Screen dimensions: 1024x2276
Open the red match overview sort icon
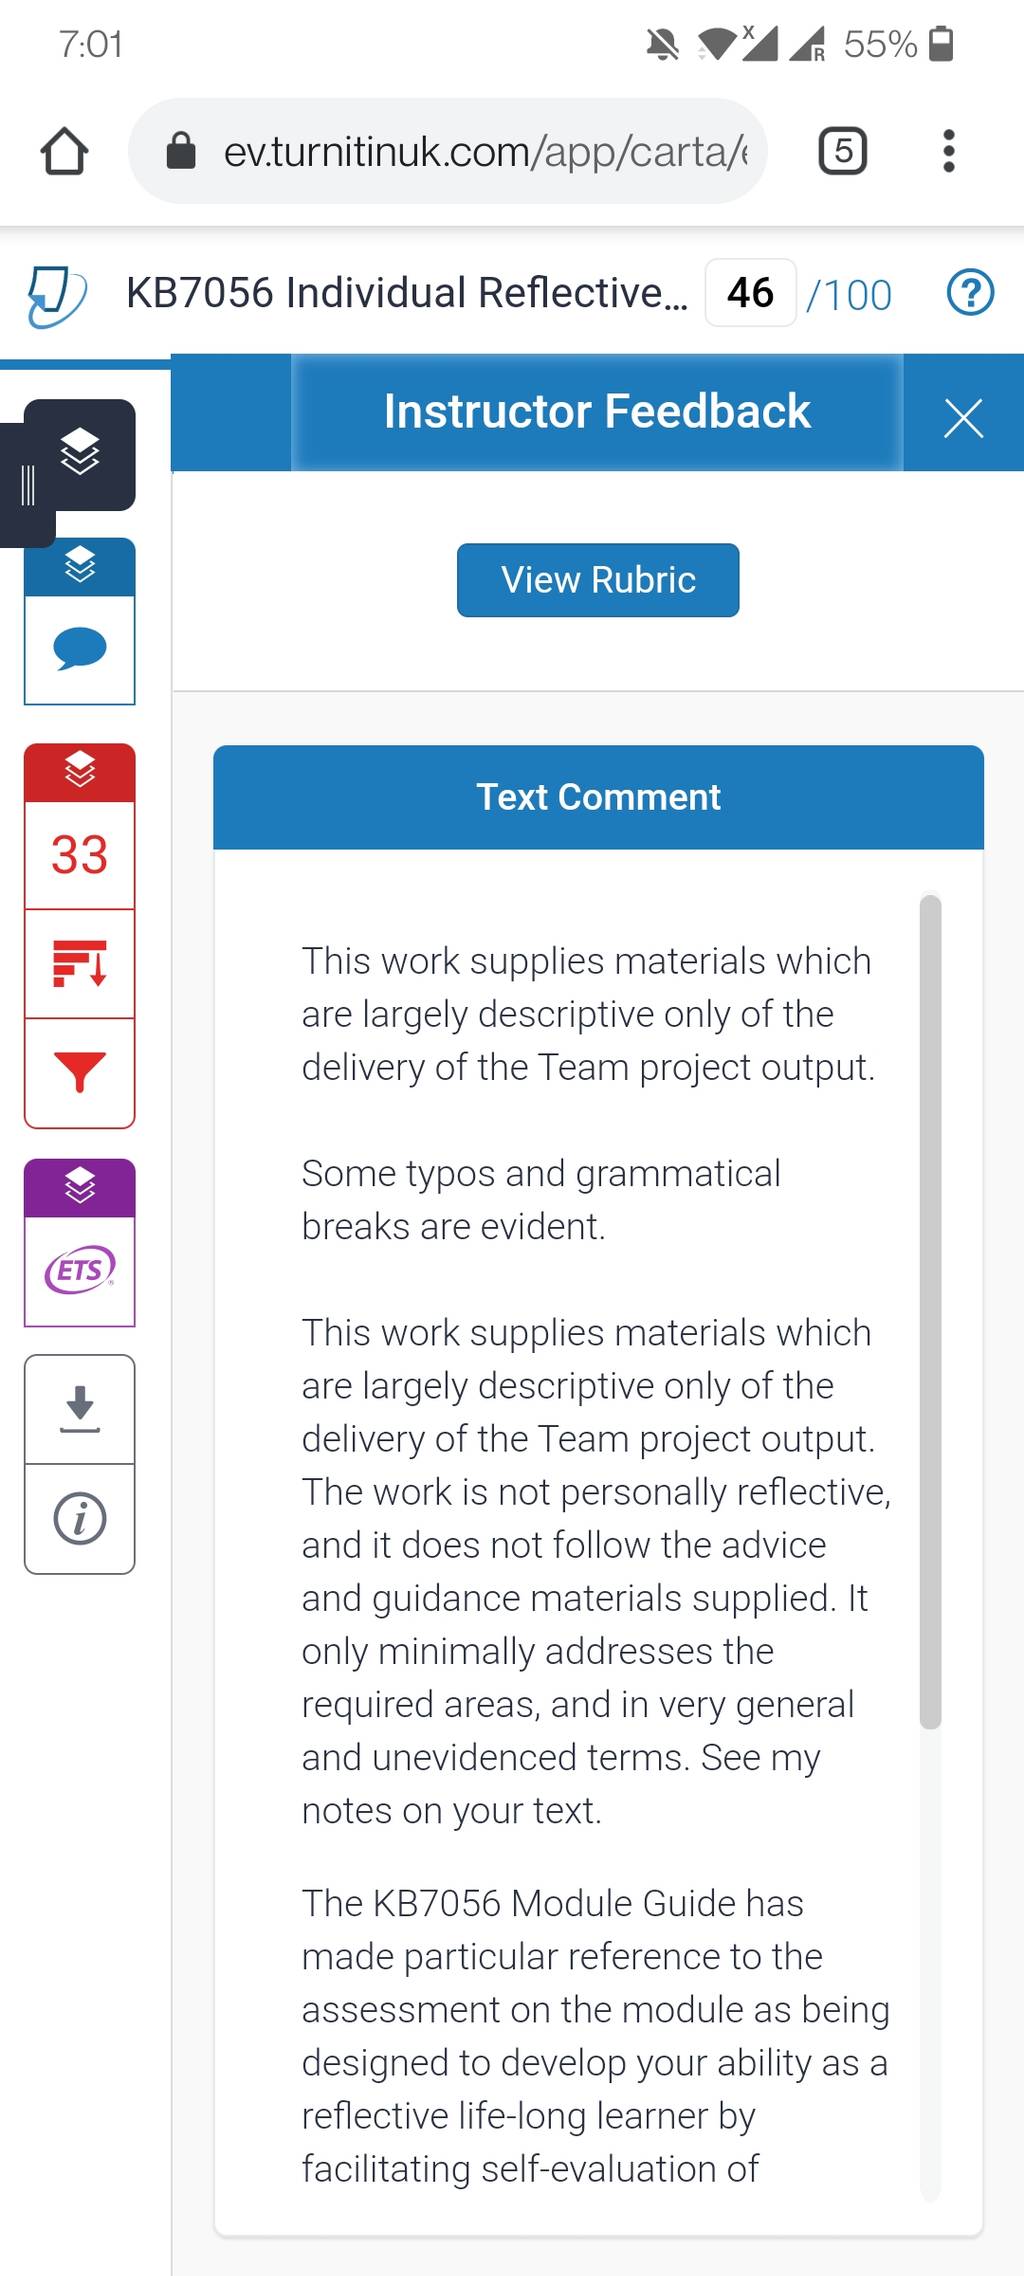point(80,964)
